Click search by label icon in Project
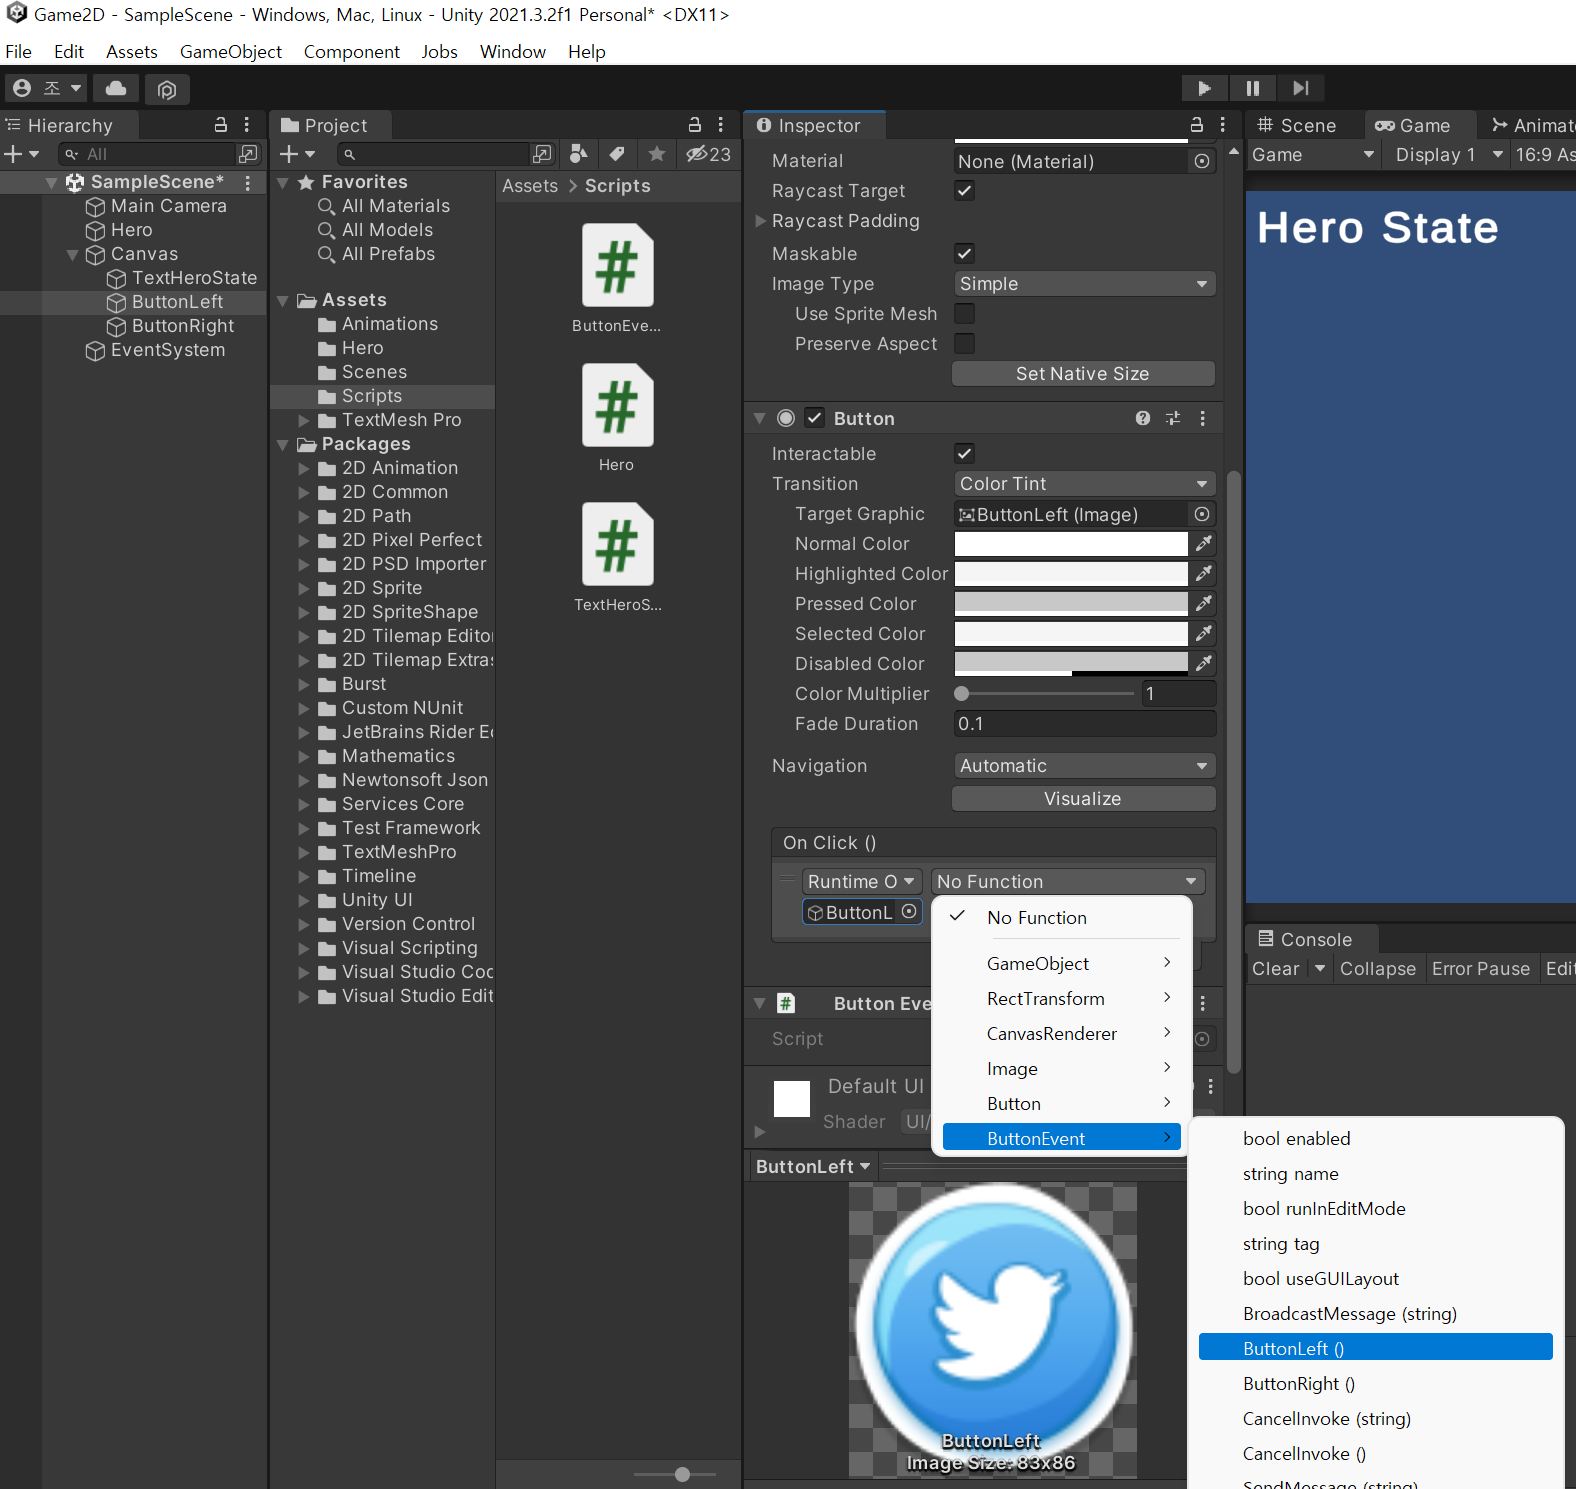The image size is (1576, 1489). (x=617, y=154)
